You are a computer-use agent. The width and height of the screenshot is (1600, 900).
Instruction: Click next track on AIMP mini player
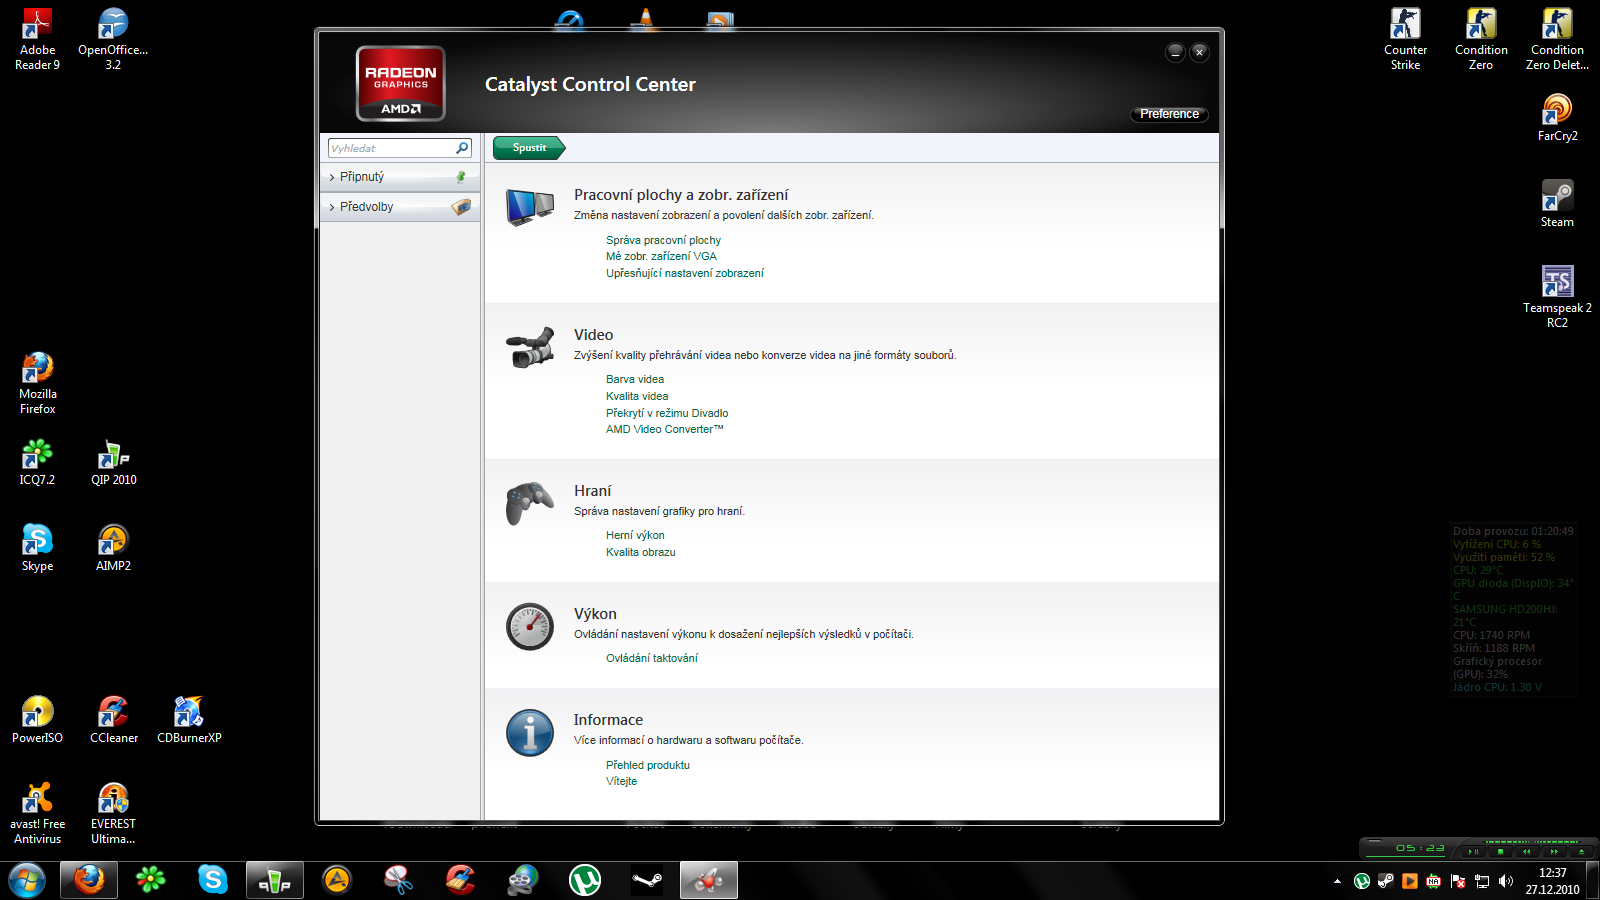coord(1554,852)
